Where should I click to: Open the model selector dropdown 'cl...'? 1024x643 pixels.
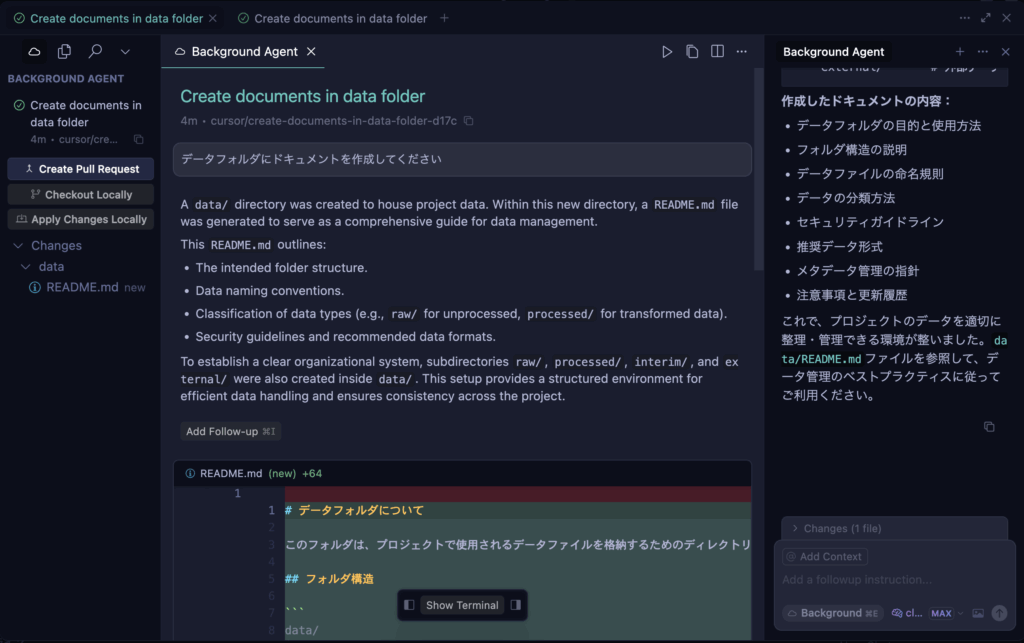[907, 613]
